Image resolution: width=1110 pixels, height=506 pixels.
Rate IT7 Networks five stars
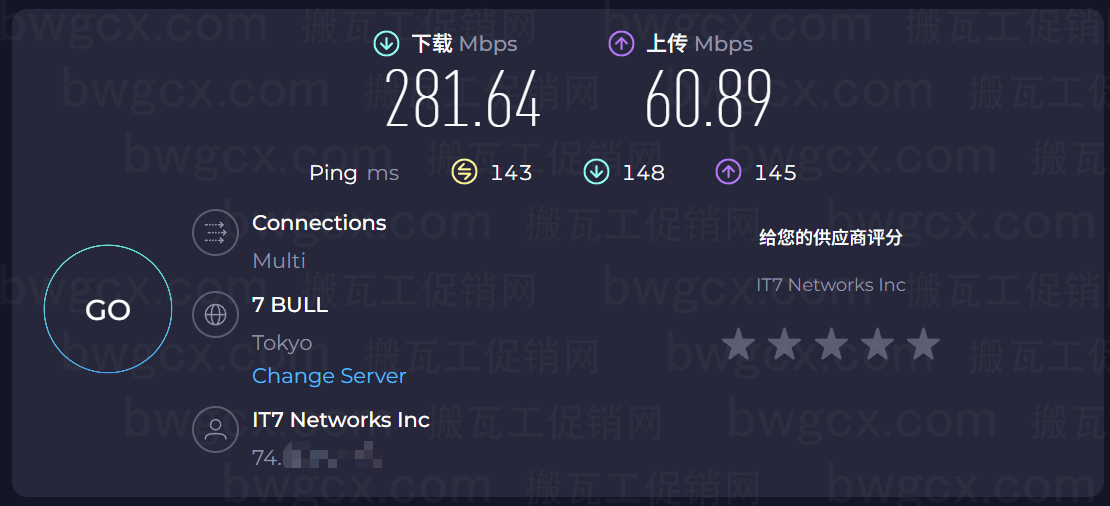(x=923, y=344)
